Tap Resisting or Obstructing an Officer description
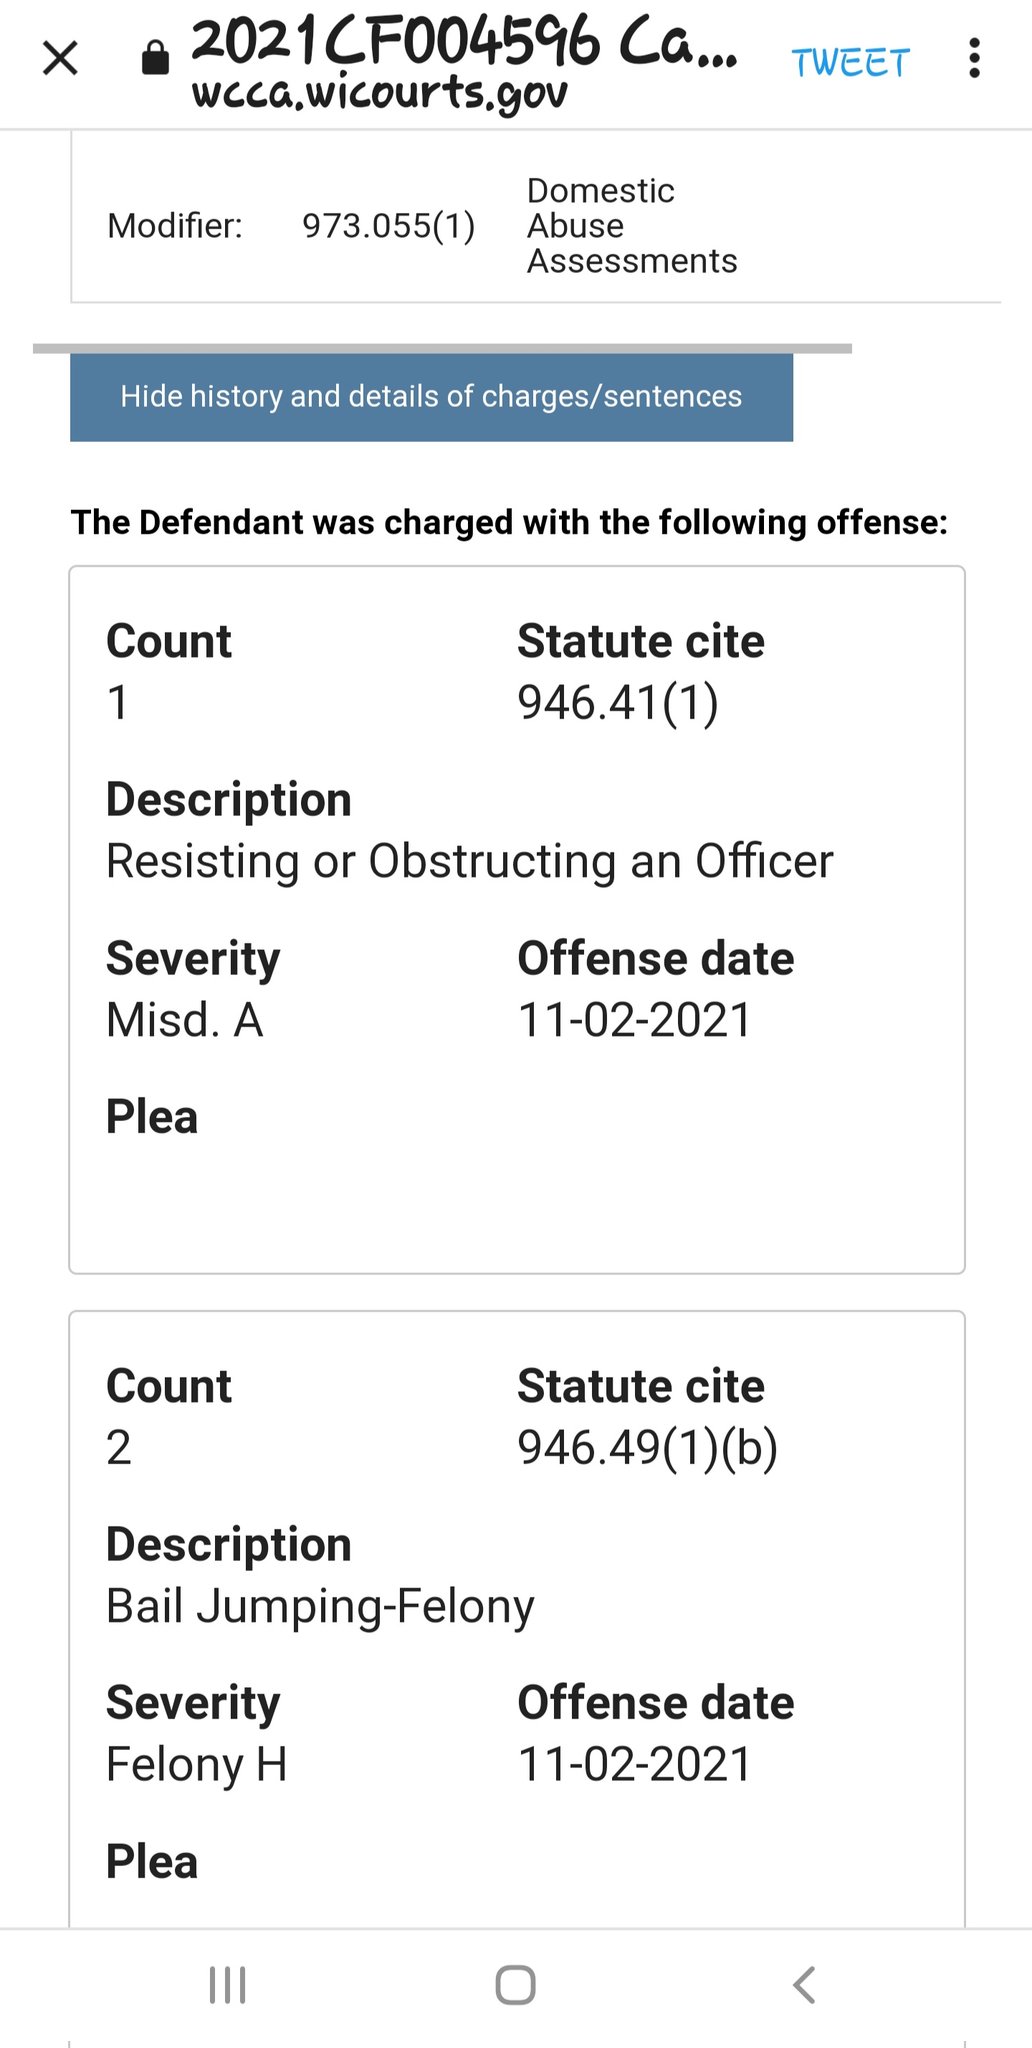 tap(470, 861)
